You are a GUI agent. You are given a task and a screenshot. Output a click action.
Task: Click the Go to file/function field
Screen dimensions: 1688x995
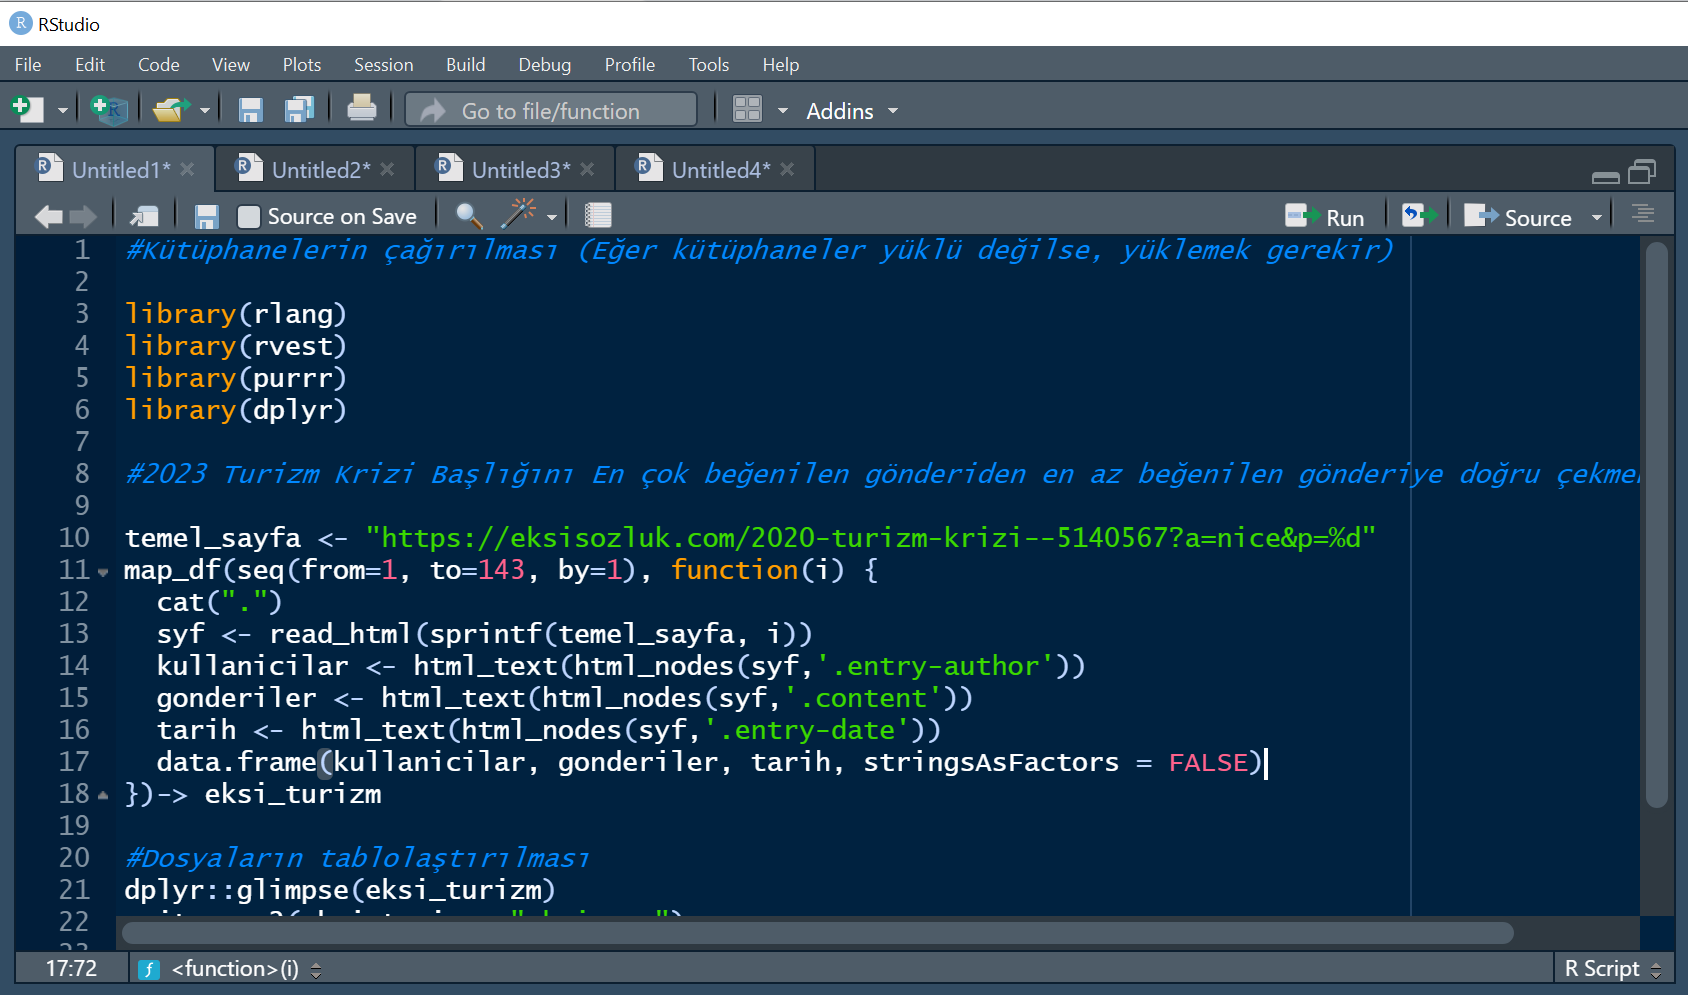point(551,111)
